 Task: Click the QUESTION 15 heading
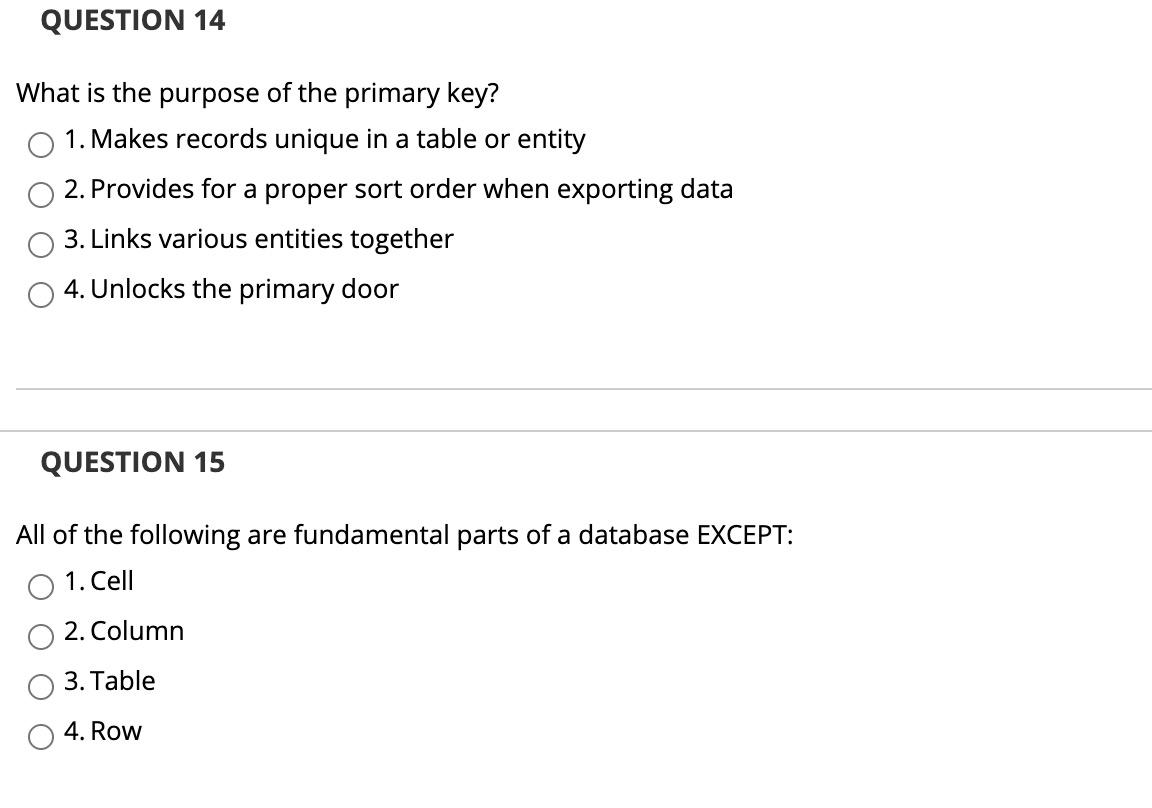[x=133, y=462]
